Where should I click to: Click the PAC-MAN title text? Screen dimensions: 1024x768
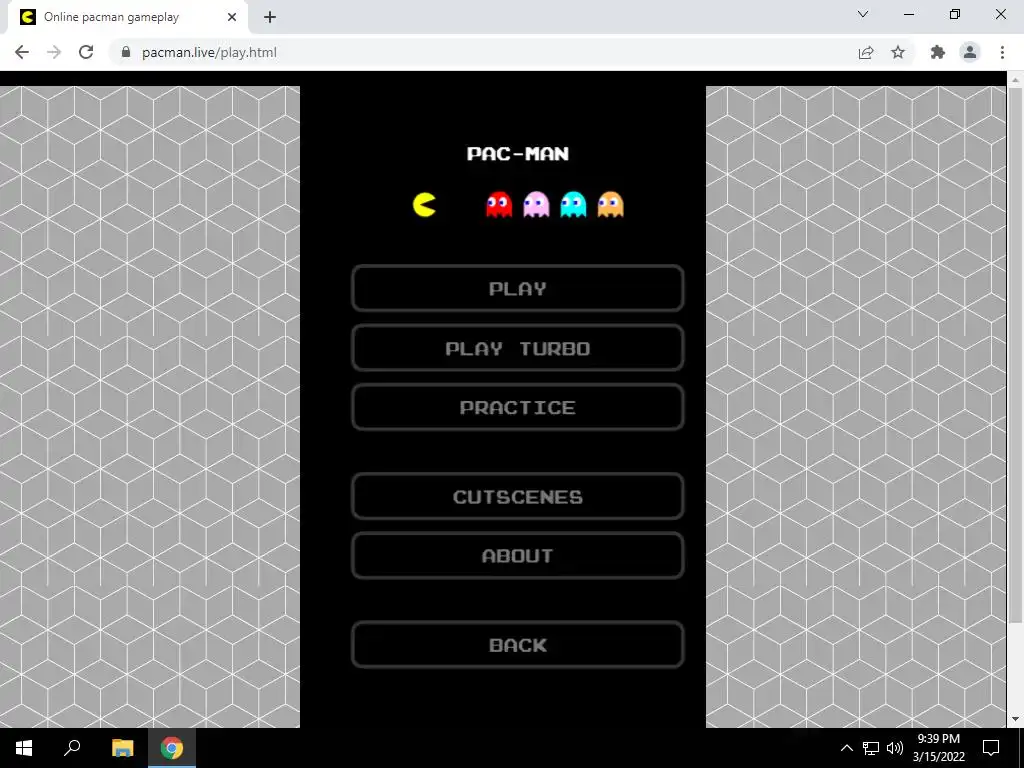[x=518, y=153]
